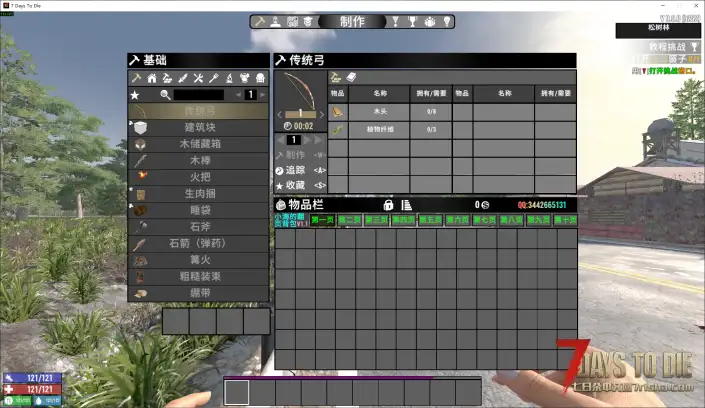Switch to backpack page 第五页
Image resolution: width=705 pixels, height=408 pixels.
point(430,220)
